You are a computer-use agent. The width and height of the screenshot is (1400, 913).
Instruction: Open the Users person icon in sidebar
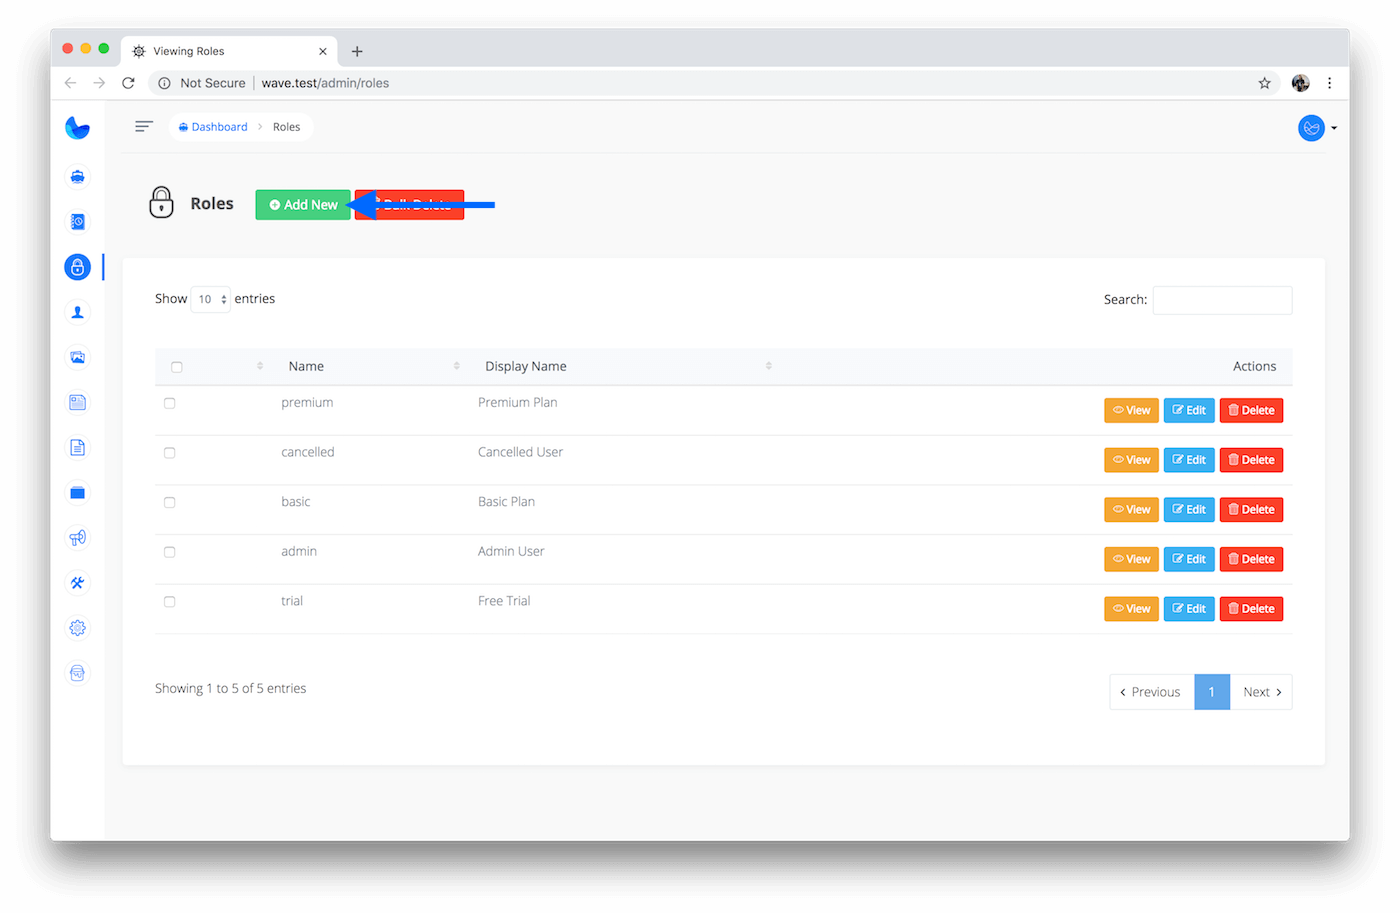pyautogui.click(x=77, y=312)
